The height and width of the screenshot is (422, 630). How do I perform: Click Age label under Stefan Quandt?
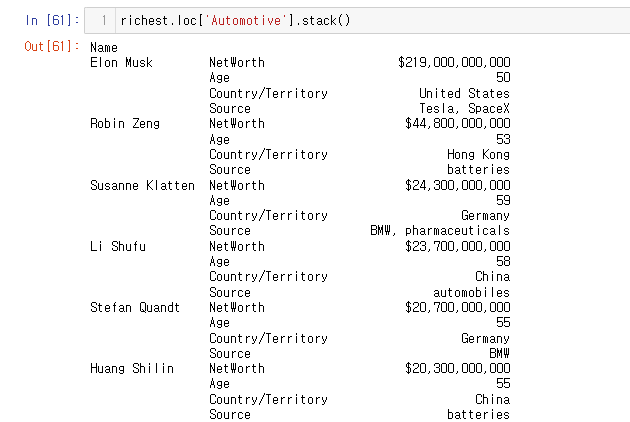(x=219, y=323)
